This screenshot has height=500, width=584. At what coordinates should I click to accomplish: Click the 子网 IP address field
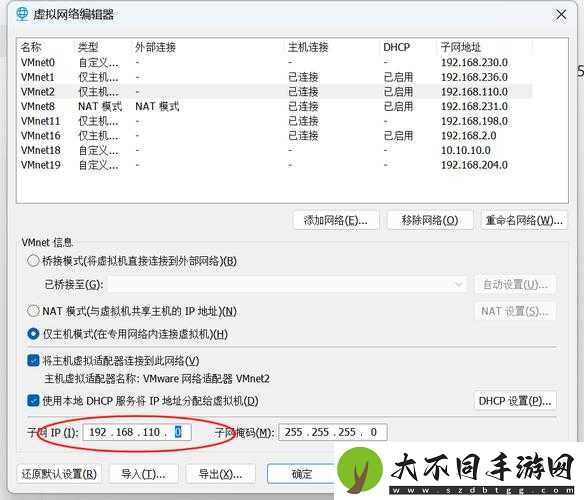(x=137, y=432)
